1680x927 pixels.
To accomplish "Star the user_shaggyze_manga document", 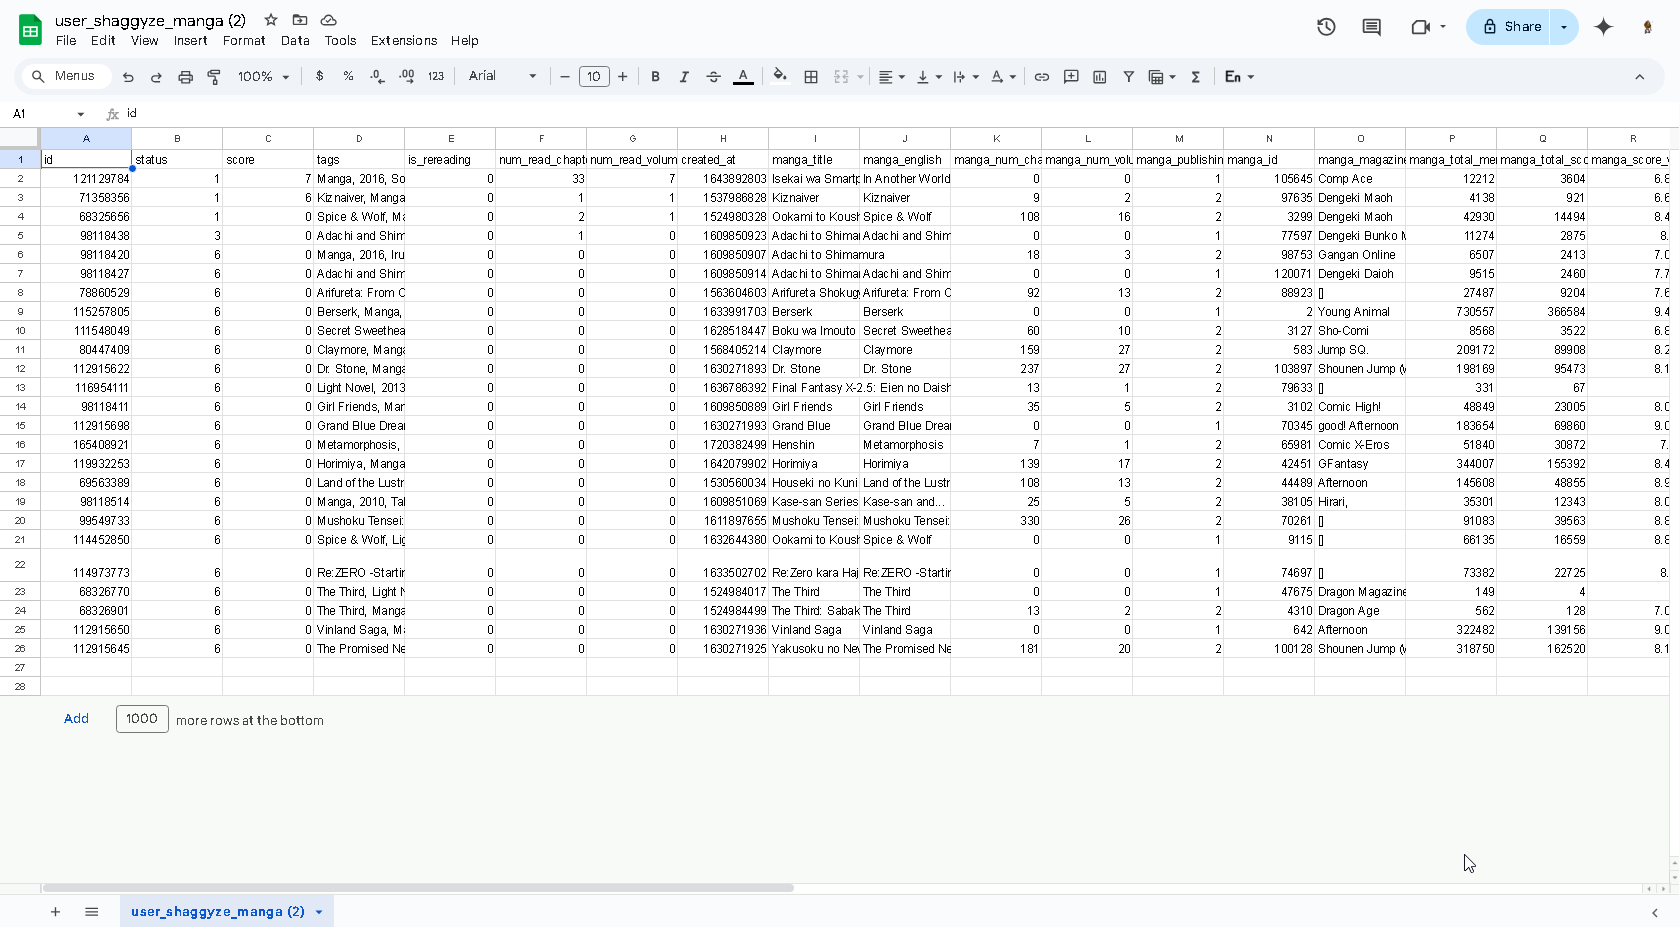I will (271, 20).
